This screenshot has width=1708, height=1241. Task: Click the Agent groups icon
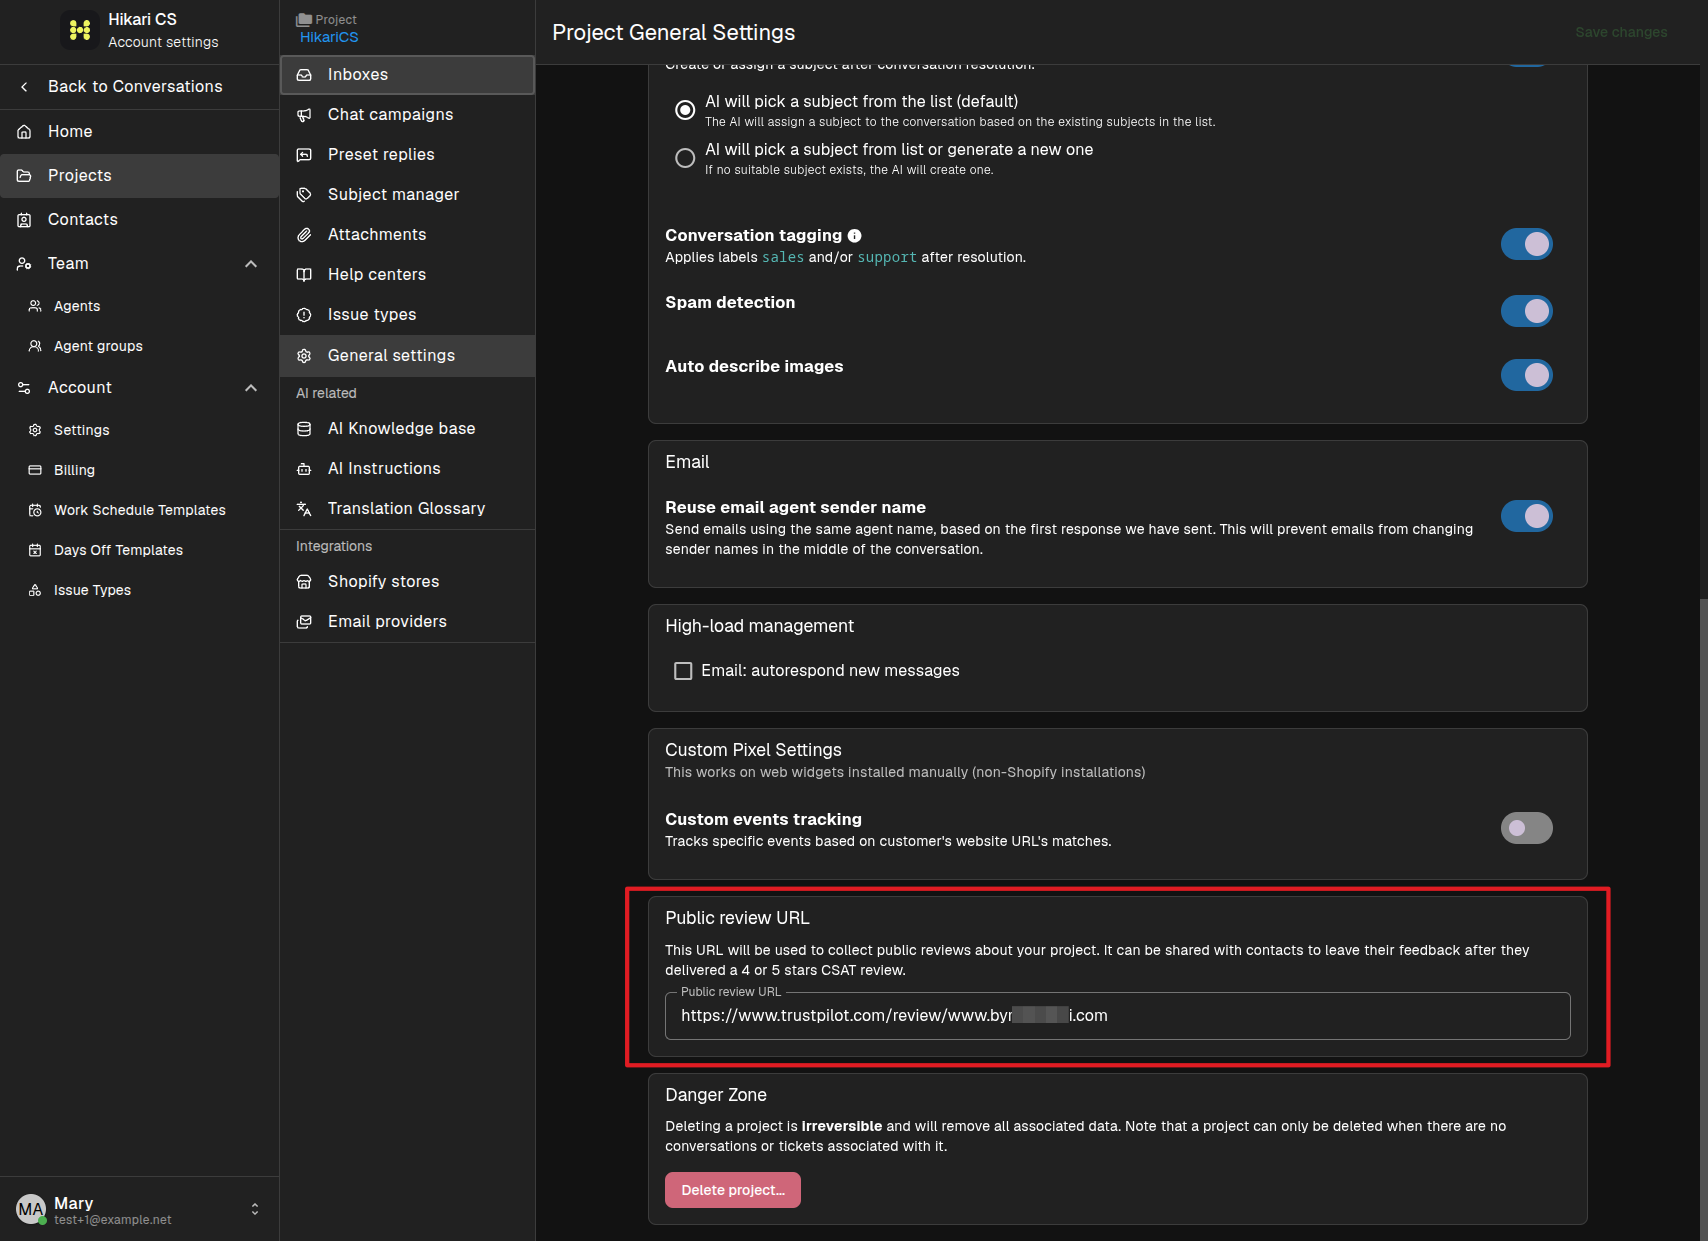(x=35, y=346)
